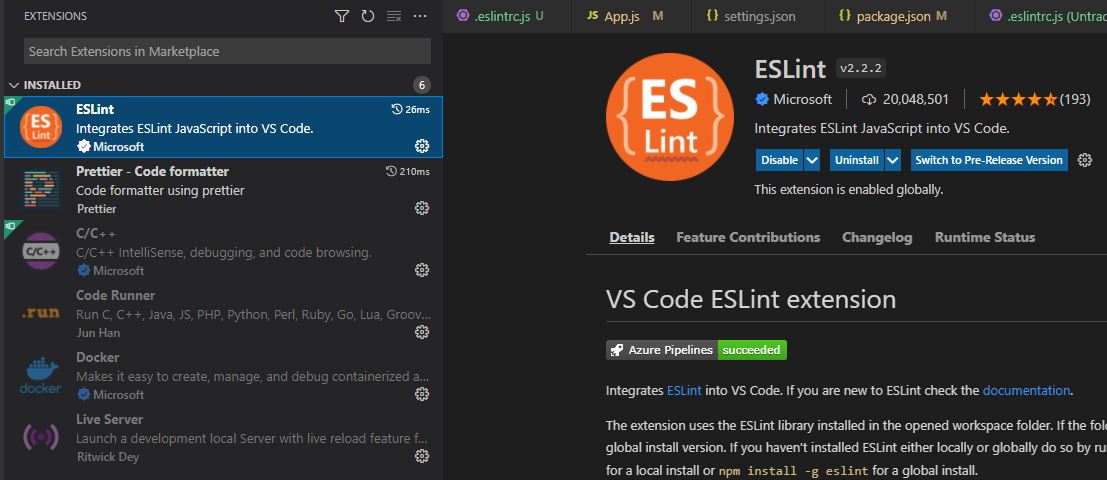The image size is (1107, 480).
Task: Click the Uninstall button
Action: coord(856,160)
